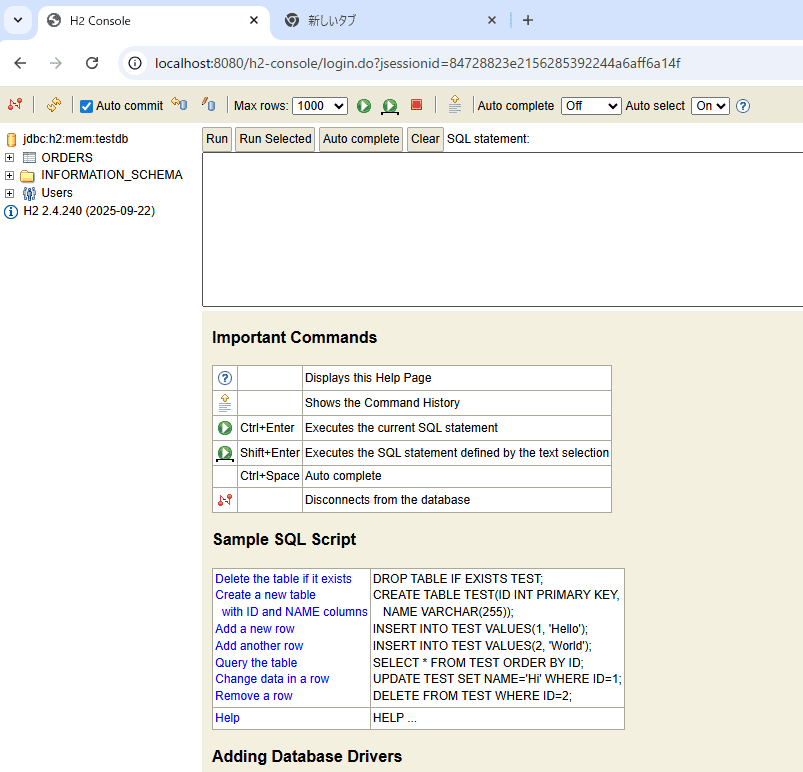The height and width of the screenshot is (772, 803).
Task: Click the green Run icon in the toolbar
Action: click(x=364, y=106)
